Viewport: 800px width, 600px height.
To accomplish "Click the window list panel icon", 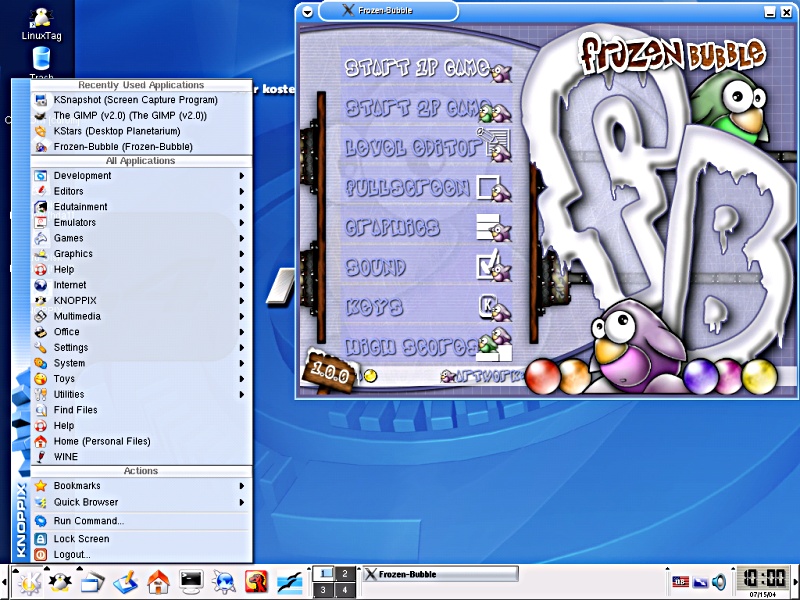I will [92, 582].
